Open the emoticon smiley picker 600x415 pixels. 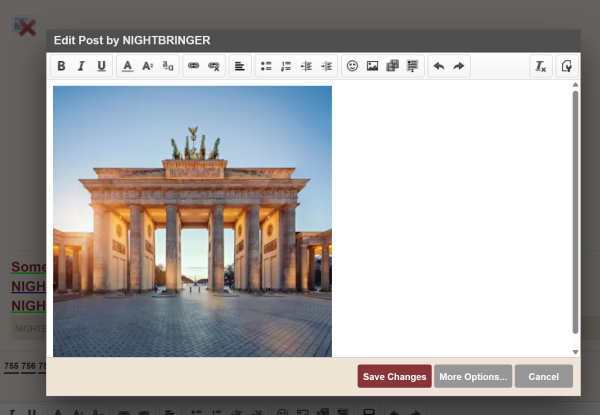[x=352, y=66]
